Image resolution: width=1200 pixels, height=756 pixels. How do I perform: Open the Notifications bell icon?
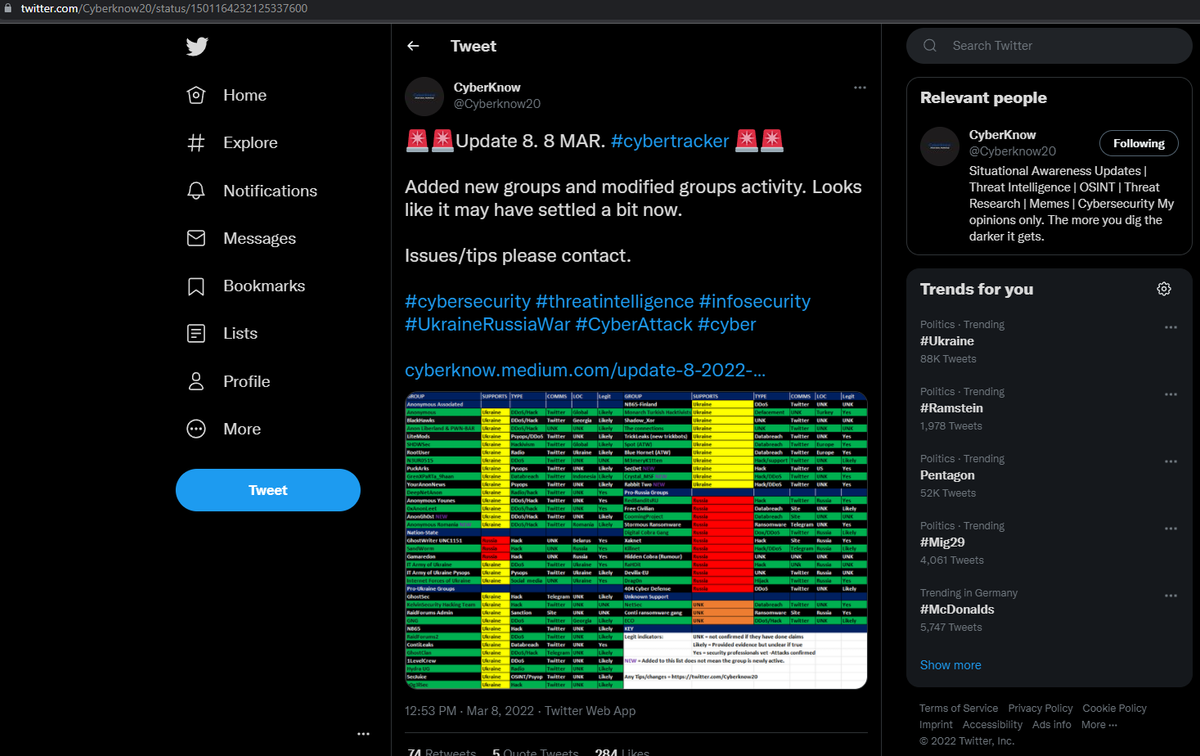pyautogui.click(x=196, y=191)
